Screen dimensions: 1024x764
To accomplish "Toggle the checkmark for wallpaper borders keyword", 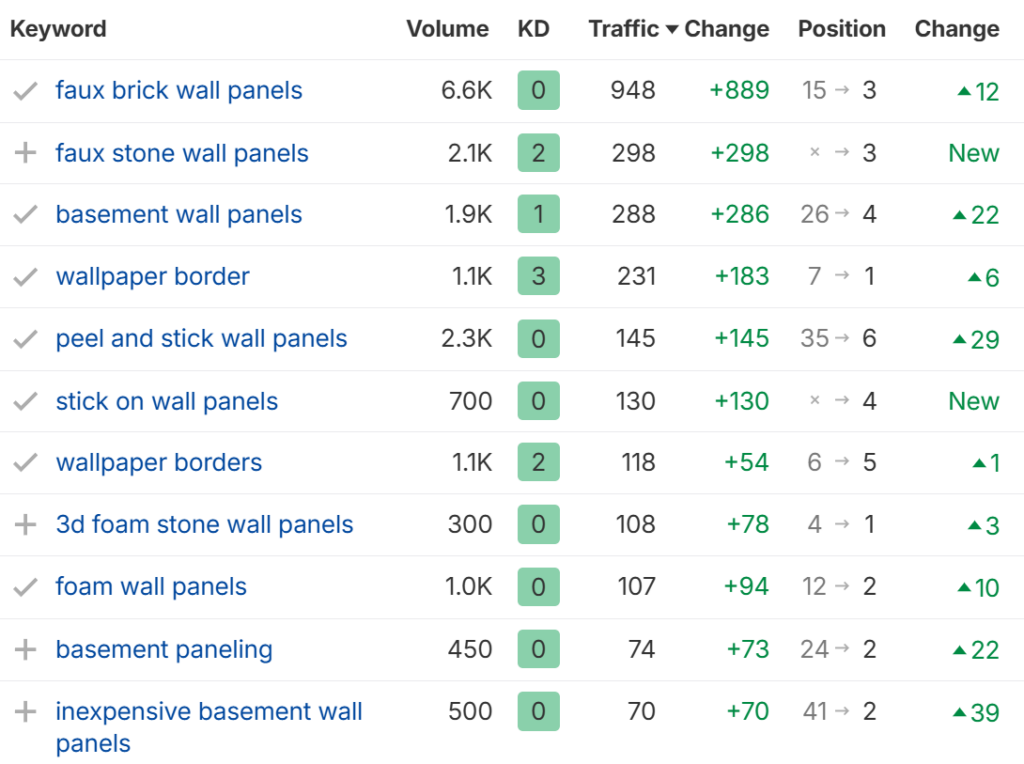I will click(25, 463).
